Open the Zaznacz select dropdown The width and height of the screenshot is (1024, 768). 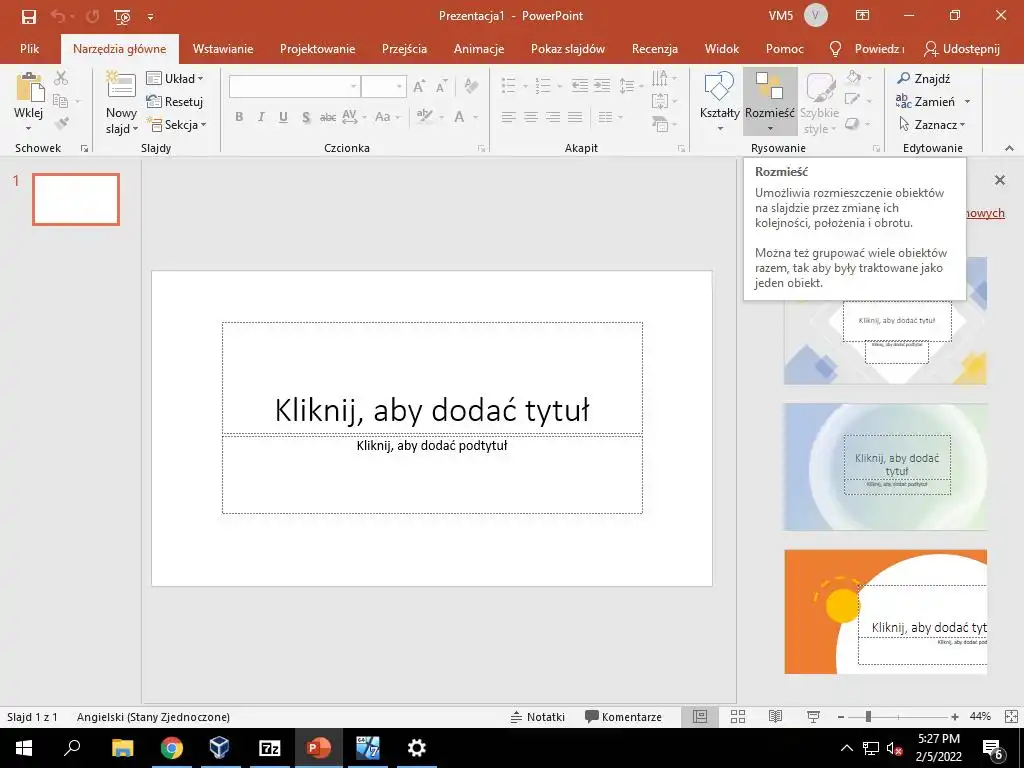tap(931, 124)
